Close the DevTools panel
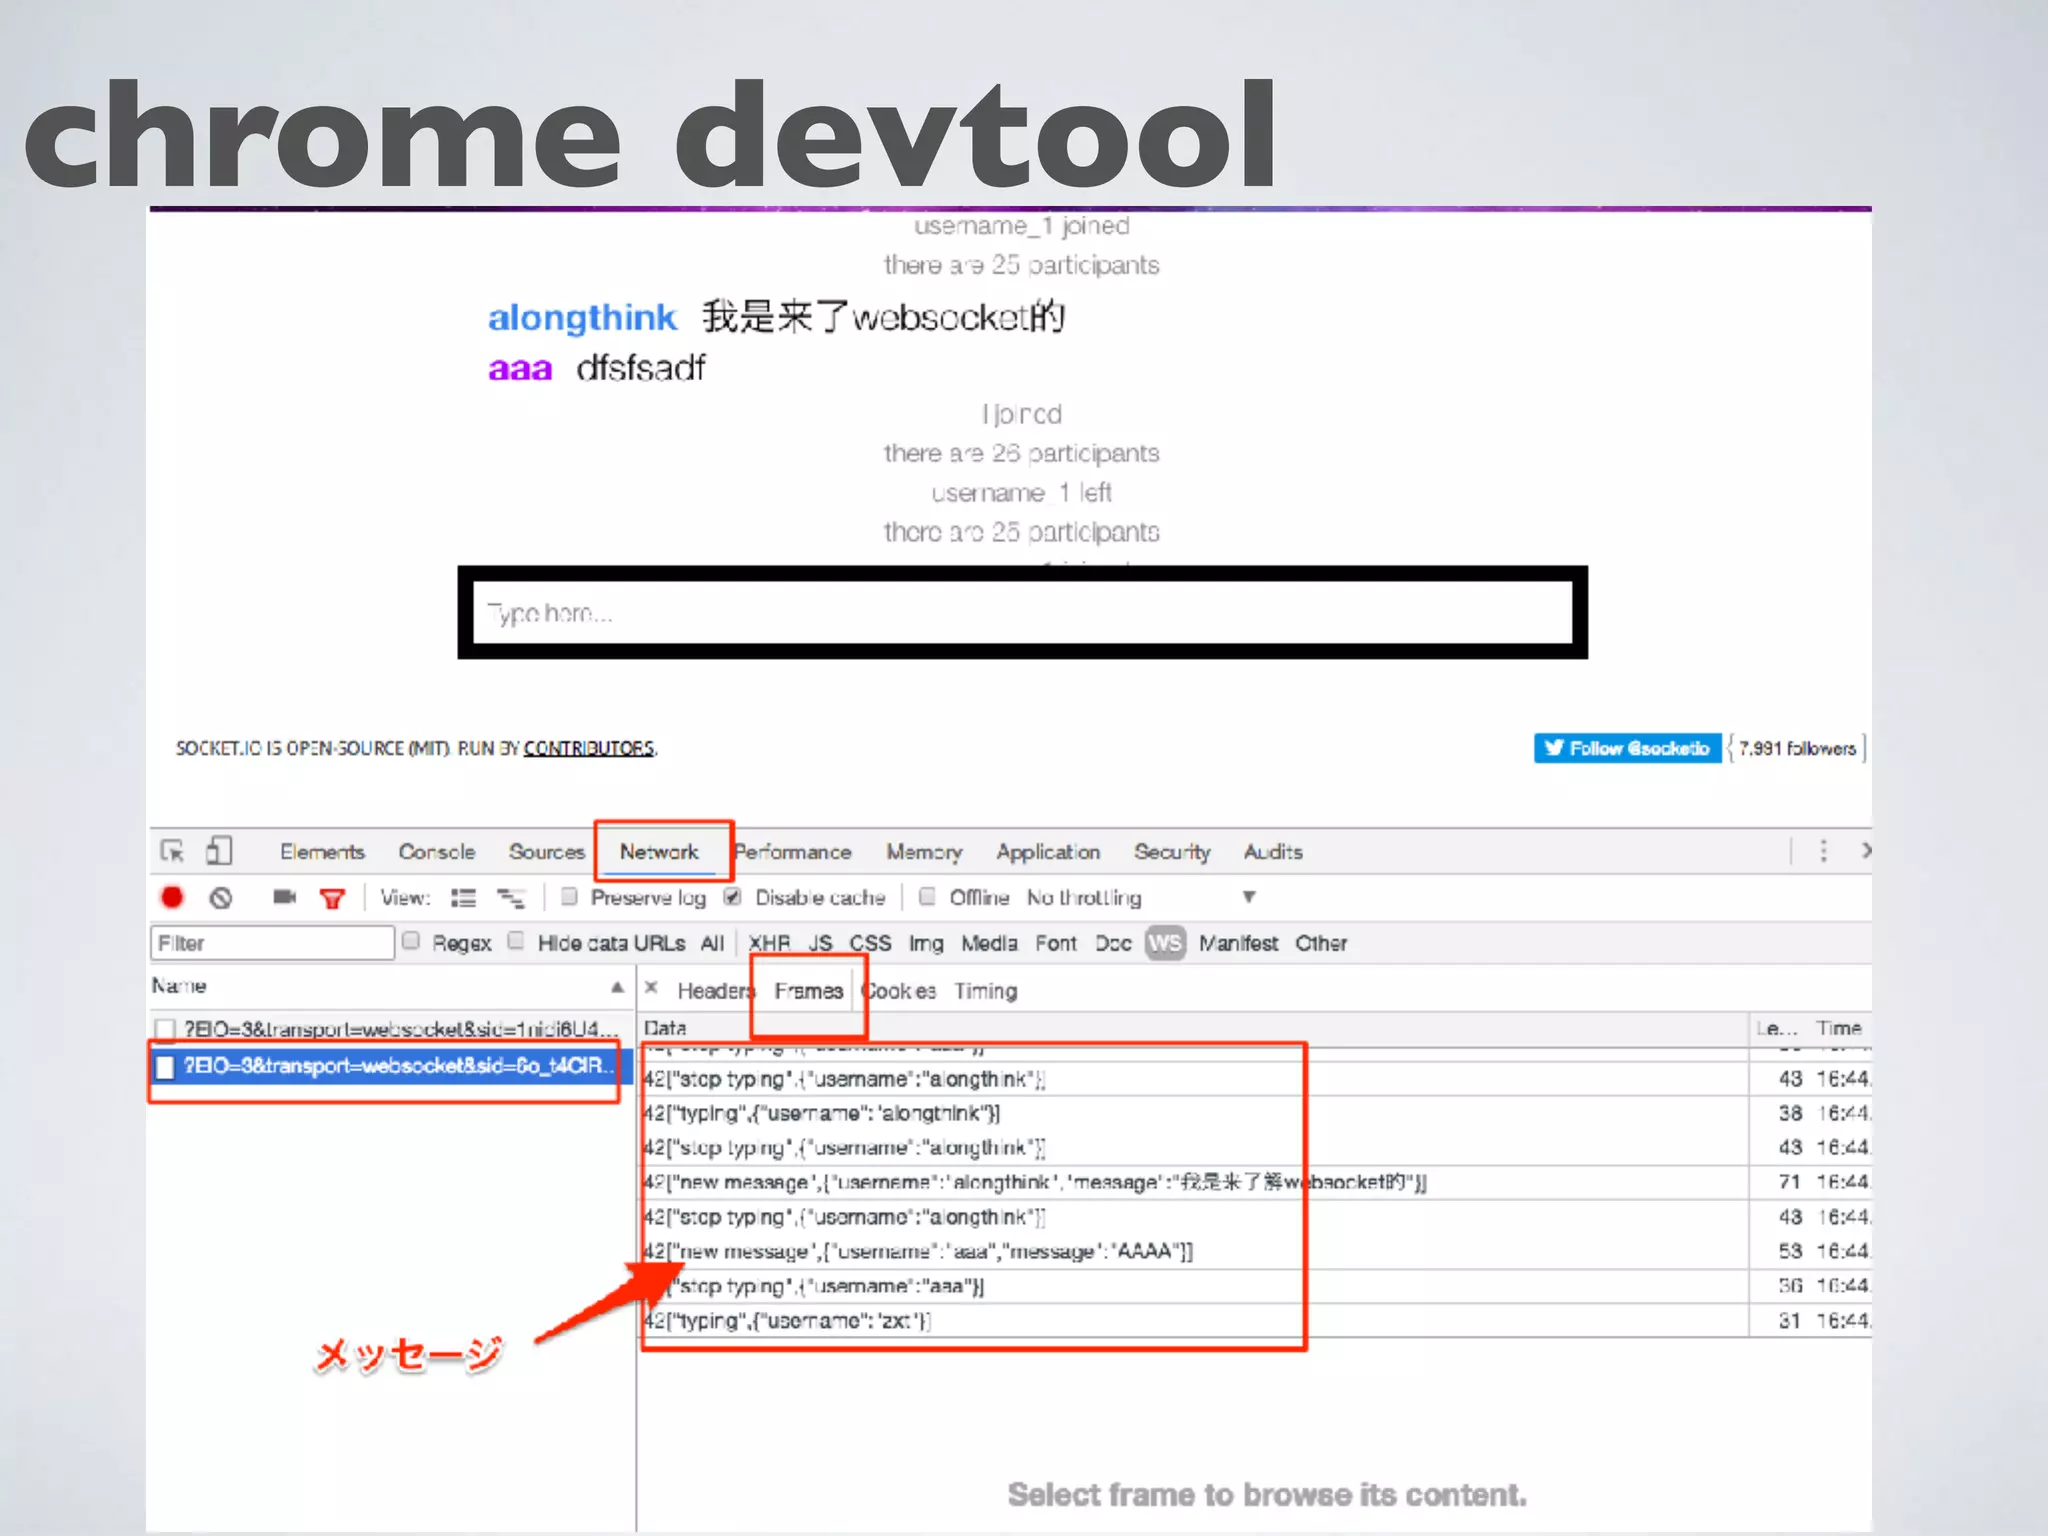The width and height of the screenshot is (2048, 1536). click(x=1865, y=851)
